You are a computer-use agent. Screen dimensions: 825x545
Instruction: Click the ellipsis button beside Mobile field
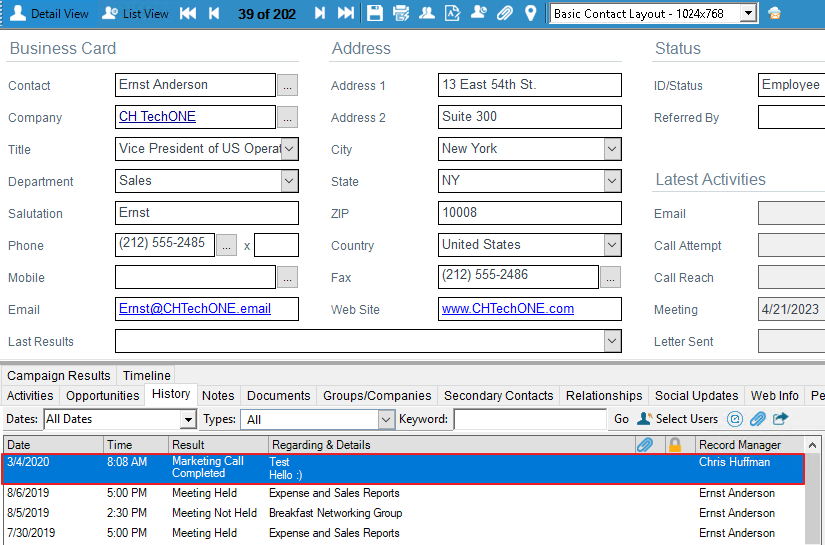pyautogui.click(x=287, y=277)
